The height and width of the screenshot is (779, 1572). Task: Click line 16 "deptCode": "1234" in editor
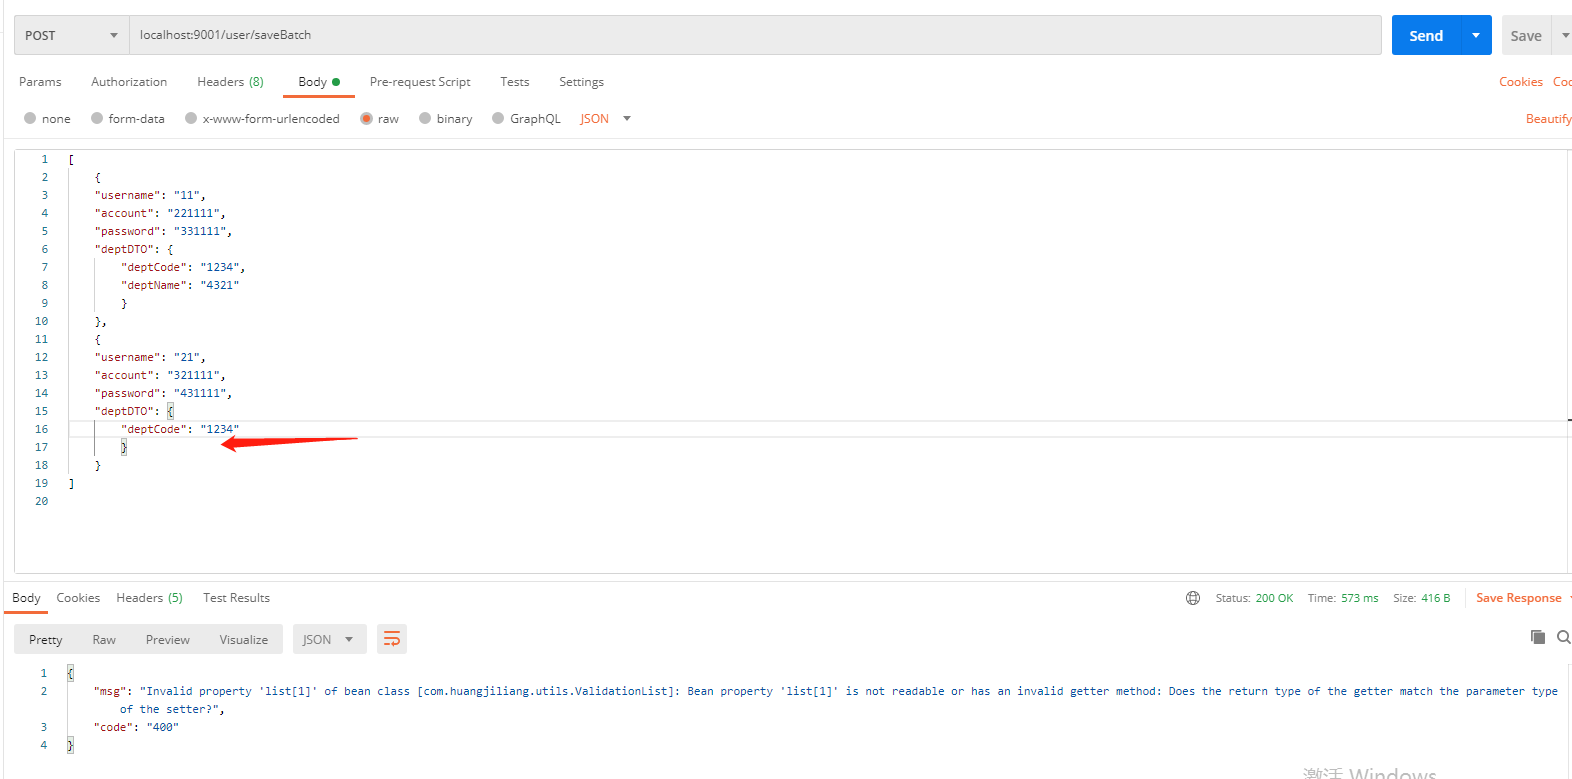[180, 429]
